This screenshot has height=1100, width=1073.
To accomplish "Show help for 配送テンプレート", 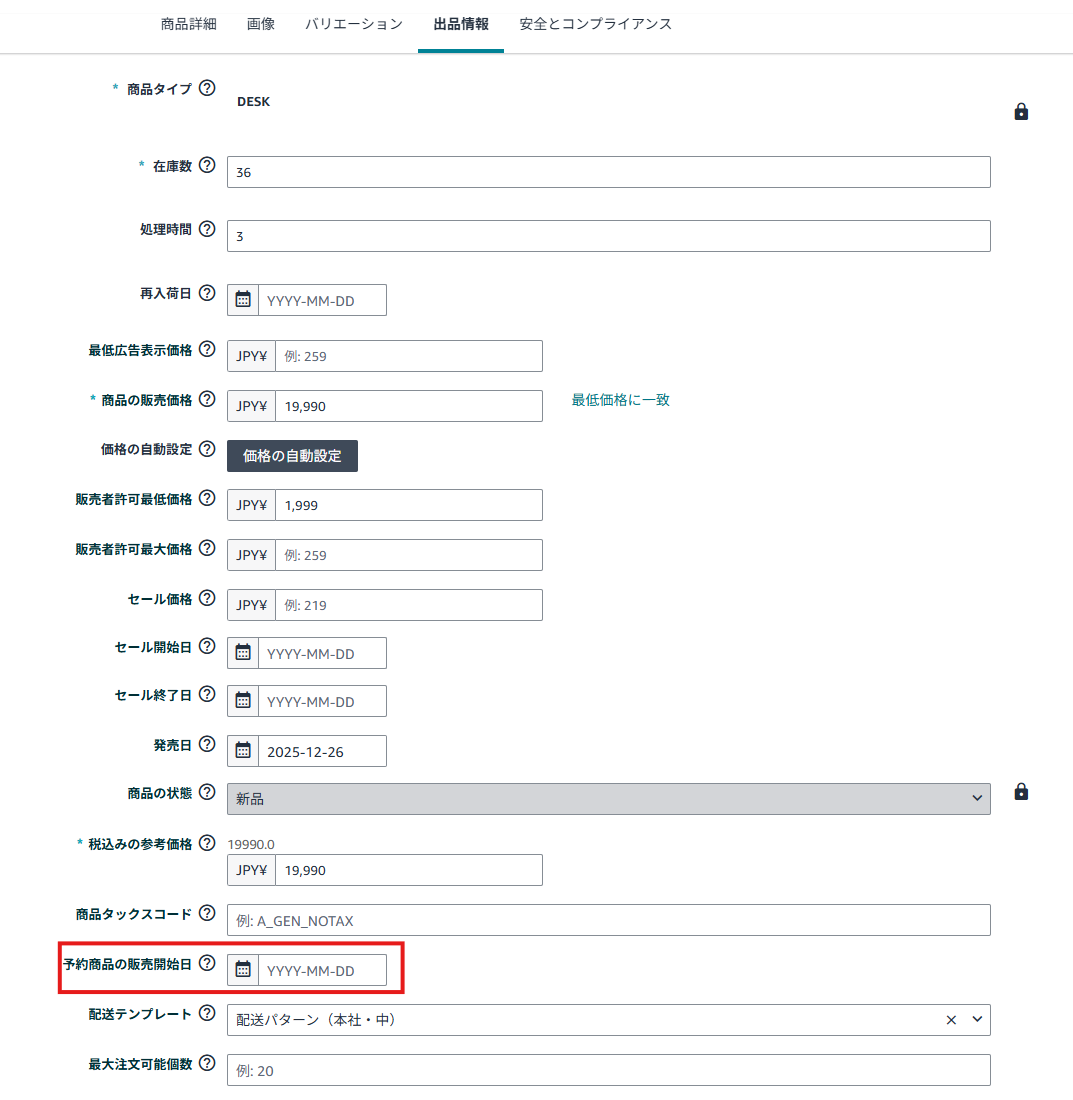I will coord(207,1013).
